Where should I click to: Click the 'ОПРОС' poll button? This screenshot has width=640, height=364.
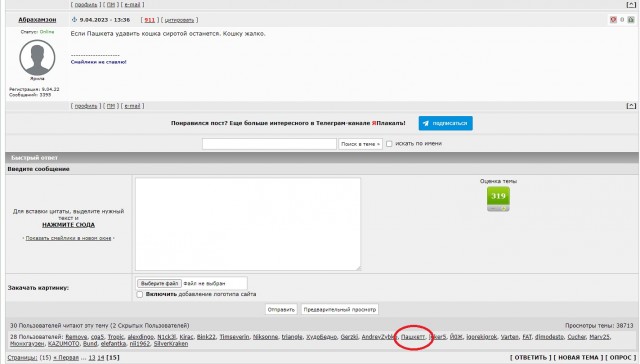pyautogui.click(x=621, y=358)
